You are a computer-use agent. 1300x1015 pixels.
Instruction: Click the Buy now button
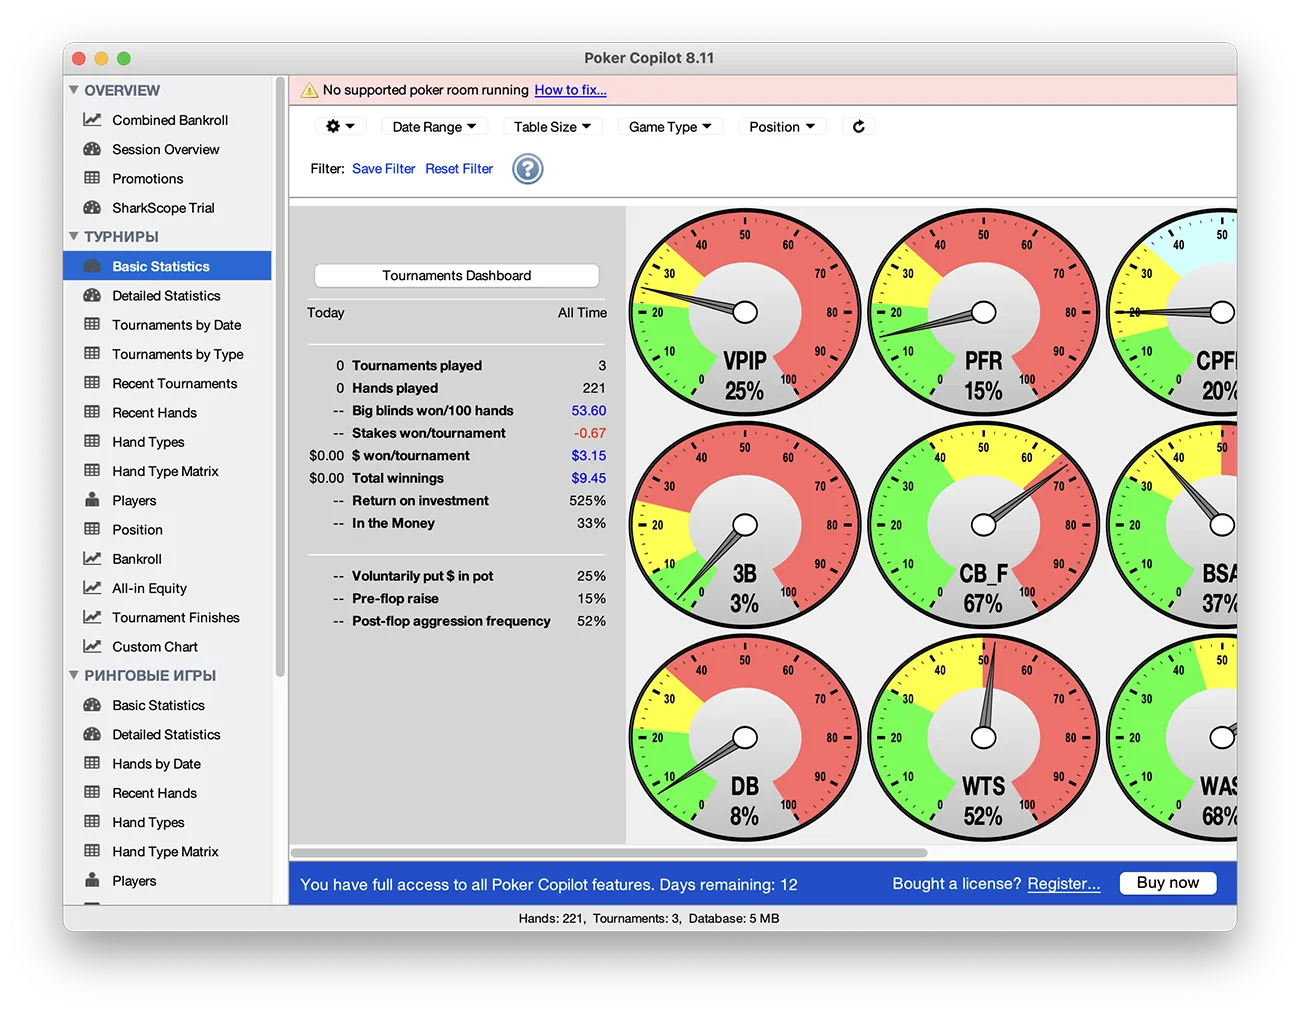1167,883
